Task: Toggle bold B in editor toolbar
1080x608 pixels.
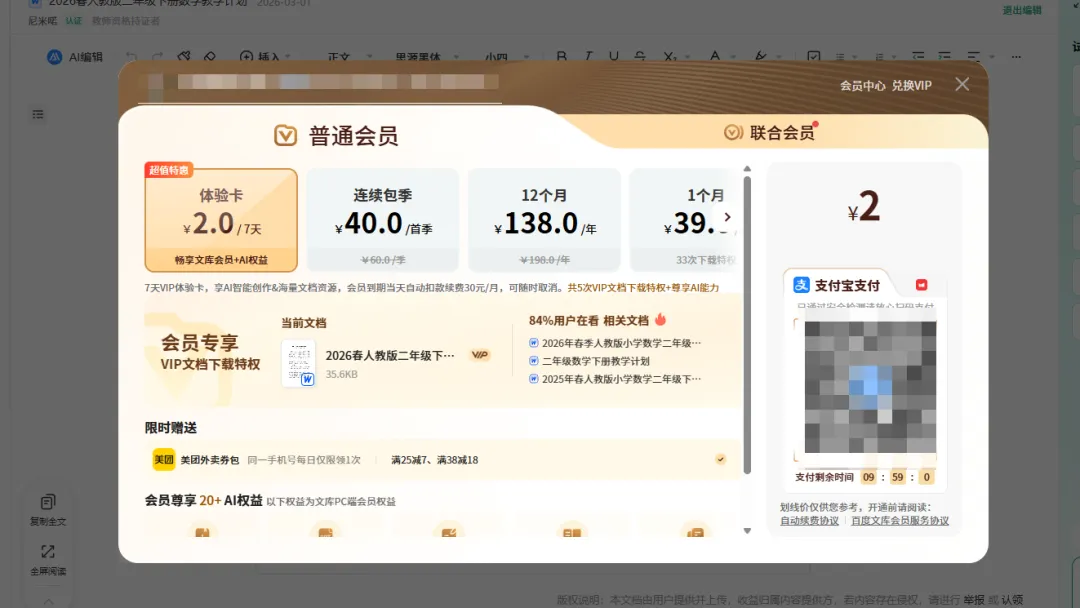Action: tap(561, 56)
